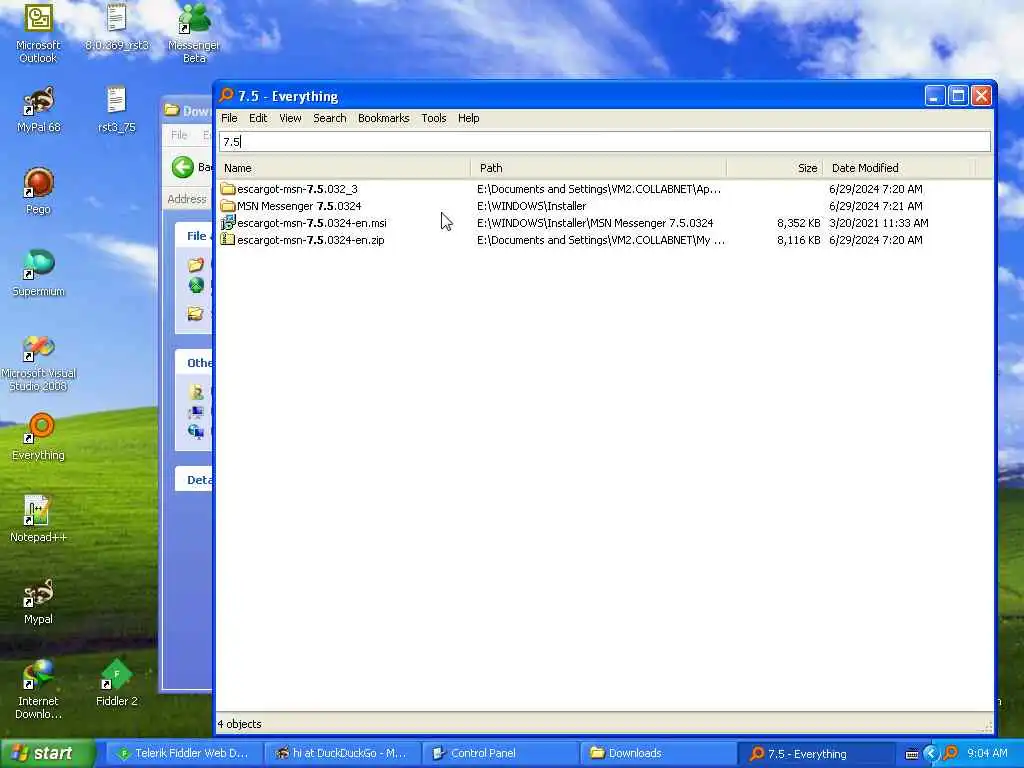Viewport: 1024px width, 768px height.
Task: Click date 3/20/2021 11:33 AM
Action: [x=878, y=223]
